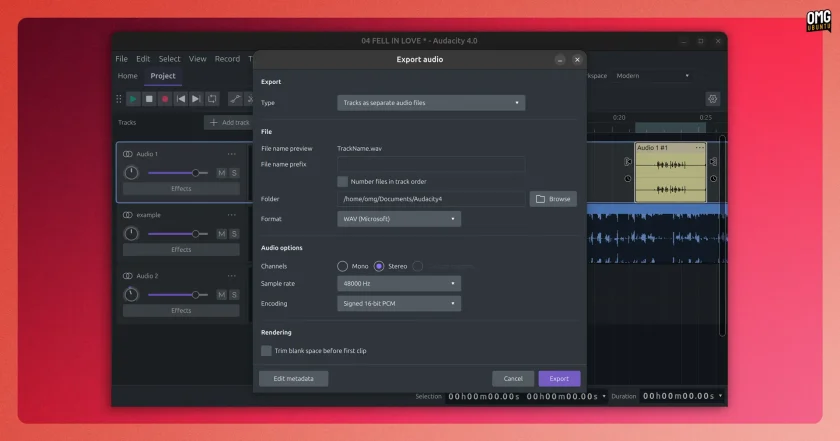Screen dimensions: 840x441
Task: Open the Record menu
Action: click(228, 59)
